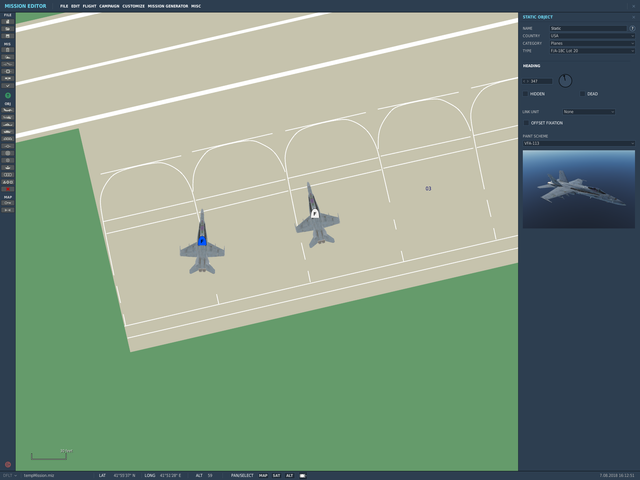Viewport: 640px width, 480px height.
Task: Click the camera icon in status bar
Action: pos(302,476)
